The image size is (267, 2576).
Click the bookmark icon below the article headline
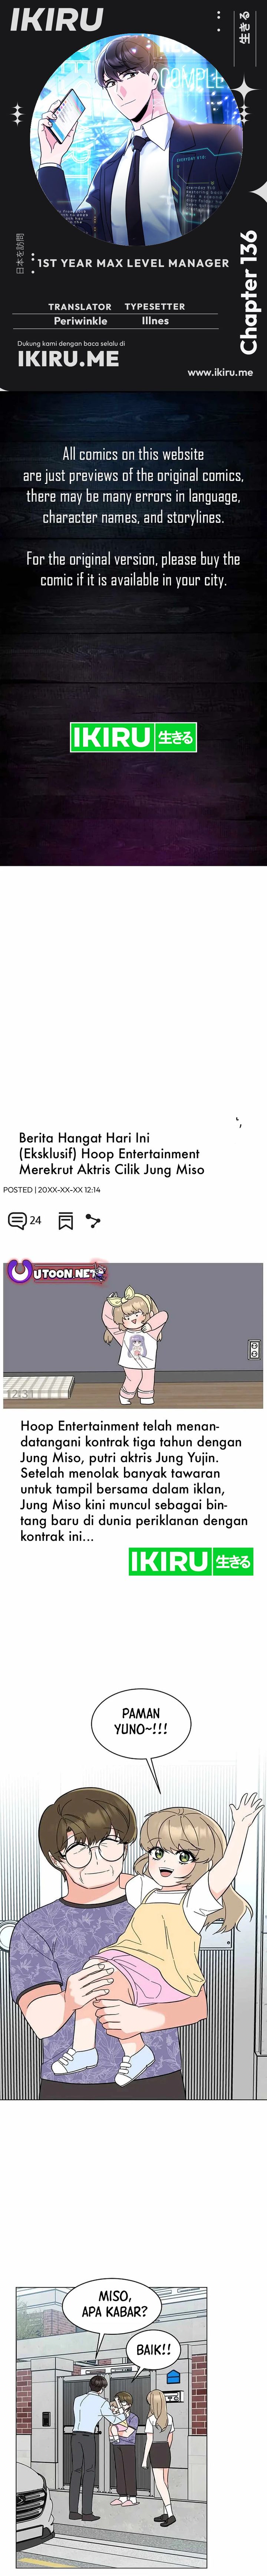coord(66,1221)
